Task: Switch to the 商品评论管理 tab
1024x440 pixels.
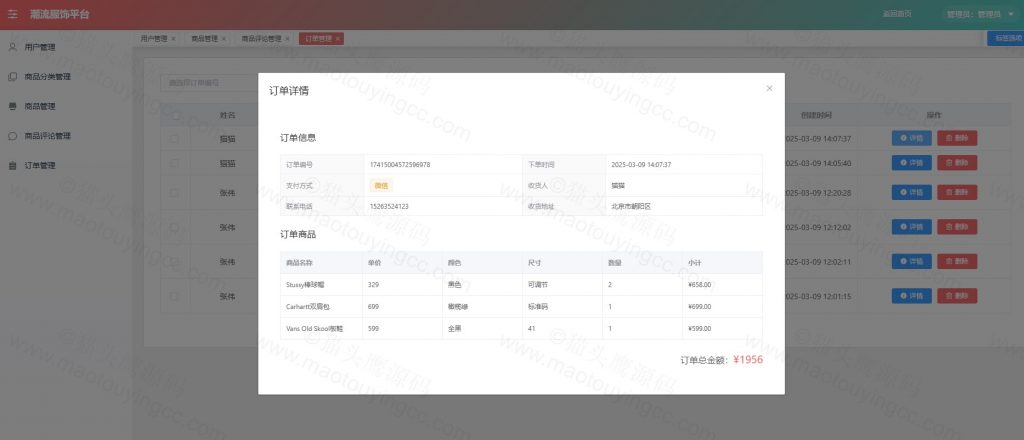Action: [x=261, y=39]
